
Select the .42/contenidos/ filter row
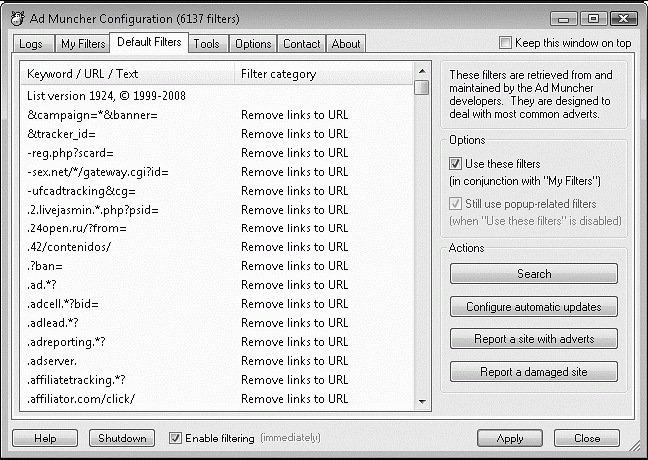tap(217, 247)
